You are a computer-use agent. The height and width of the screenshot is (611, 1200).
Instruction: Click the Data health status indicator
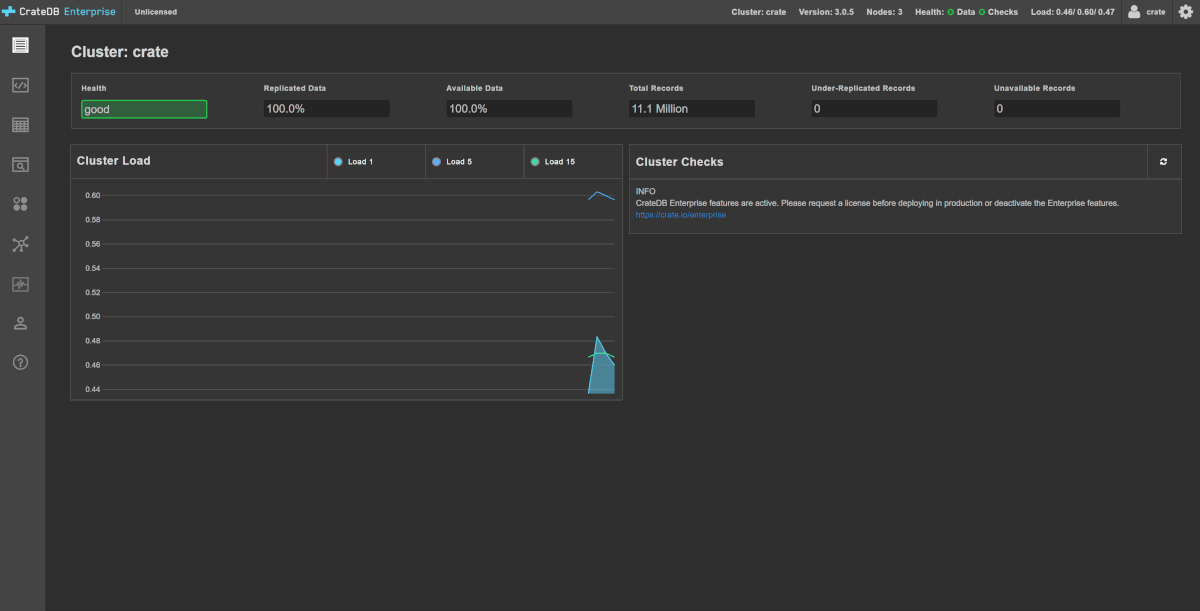tap(961, 12)
